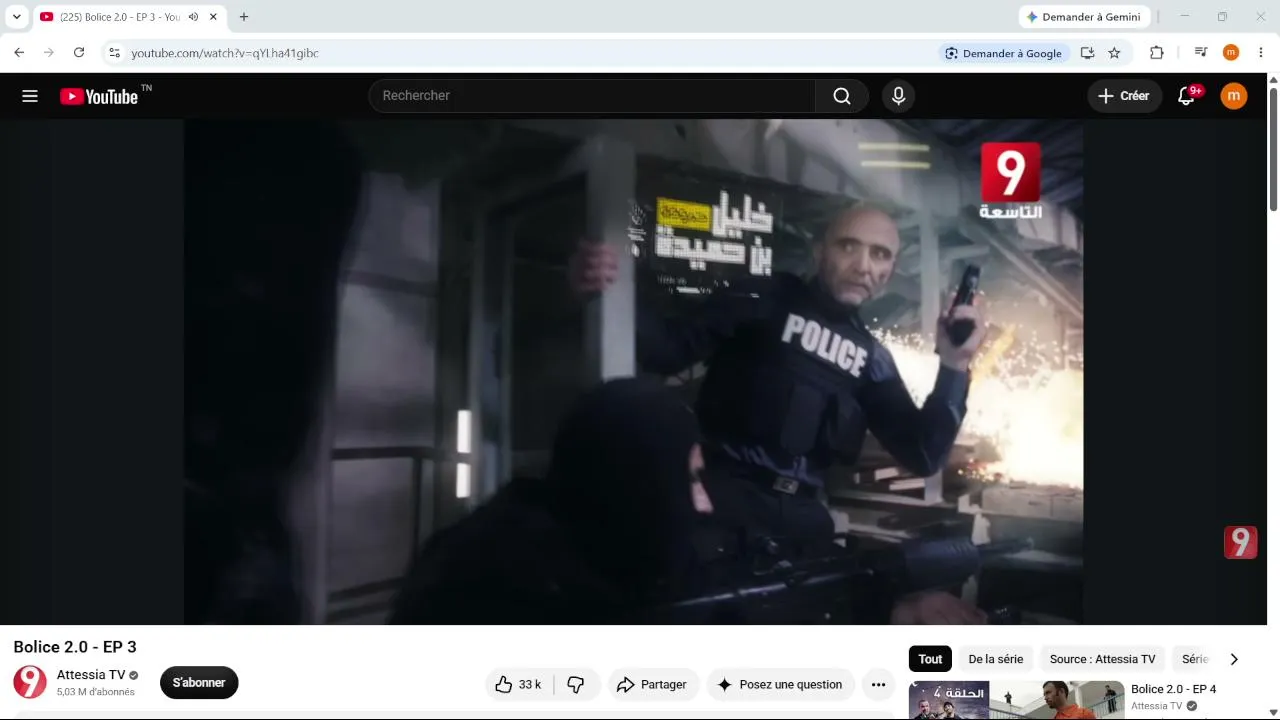Click the Attessia TV channel avatar
The width and height of the screenshot is (1280, 720).
click(x=30, y=682)
